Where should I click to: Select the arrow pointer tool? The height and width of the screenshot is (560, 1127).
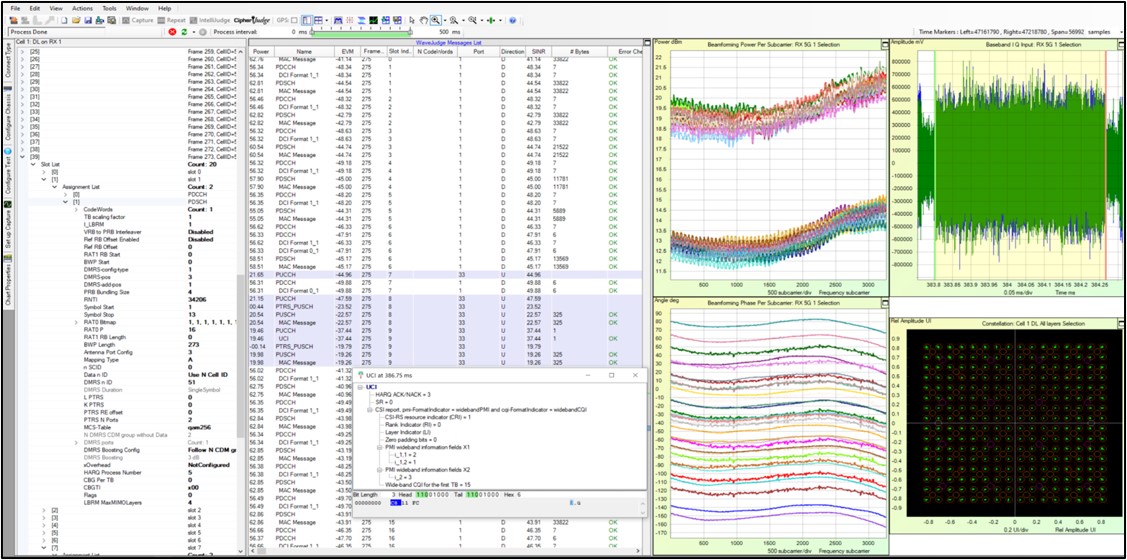pyautogui.click(x=412, y=20)
